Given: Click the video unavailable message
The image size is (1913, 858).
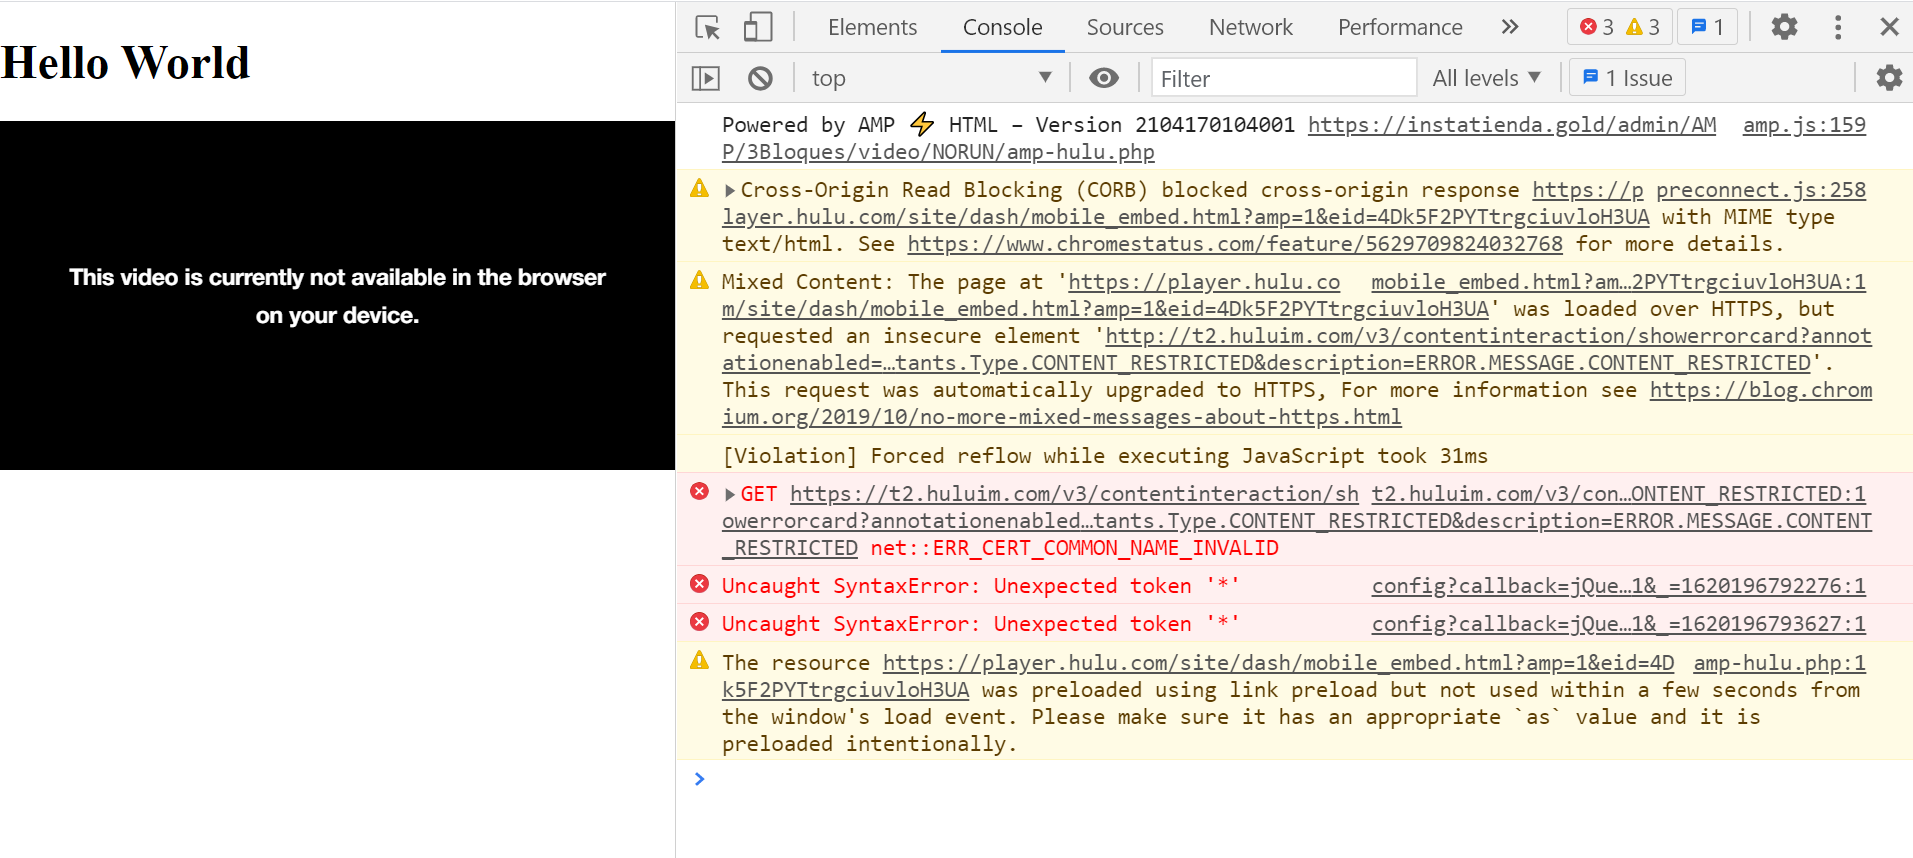Looking at the screenshot, I should (x=337, y=296).
